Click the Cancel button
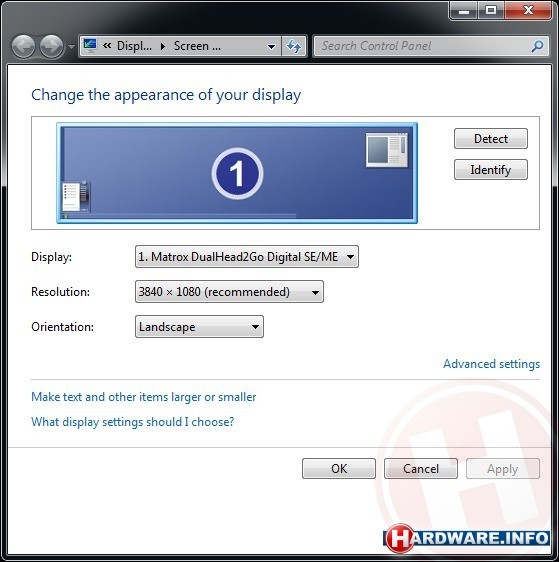This screenshot has height=562, width=559. (x=421, y=468)
